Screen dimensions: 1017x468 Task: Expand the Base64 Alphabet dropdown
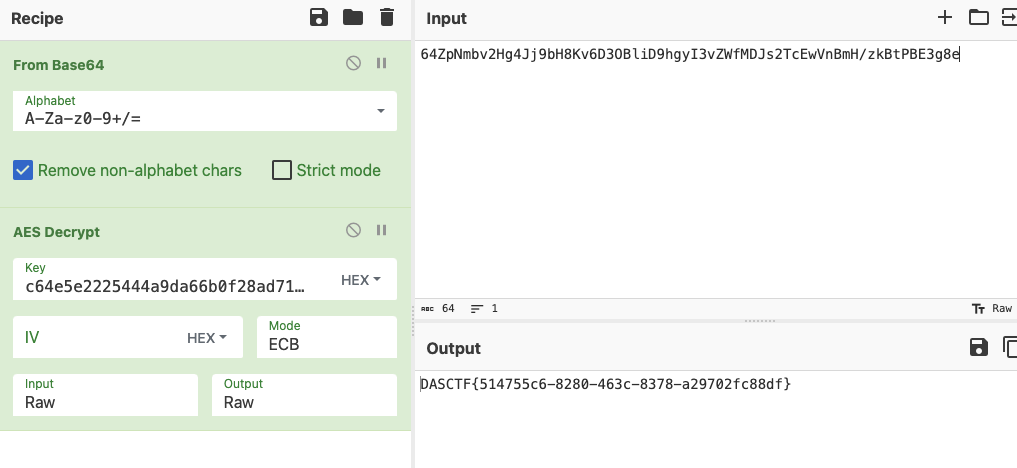(x=380, y=111)
